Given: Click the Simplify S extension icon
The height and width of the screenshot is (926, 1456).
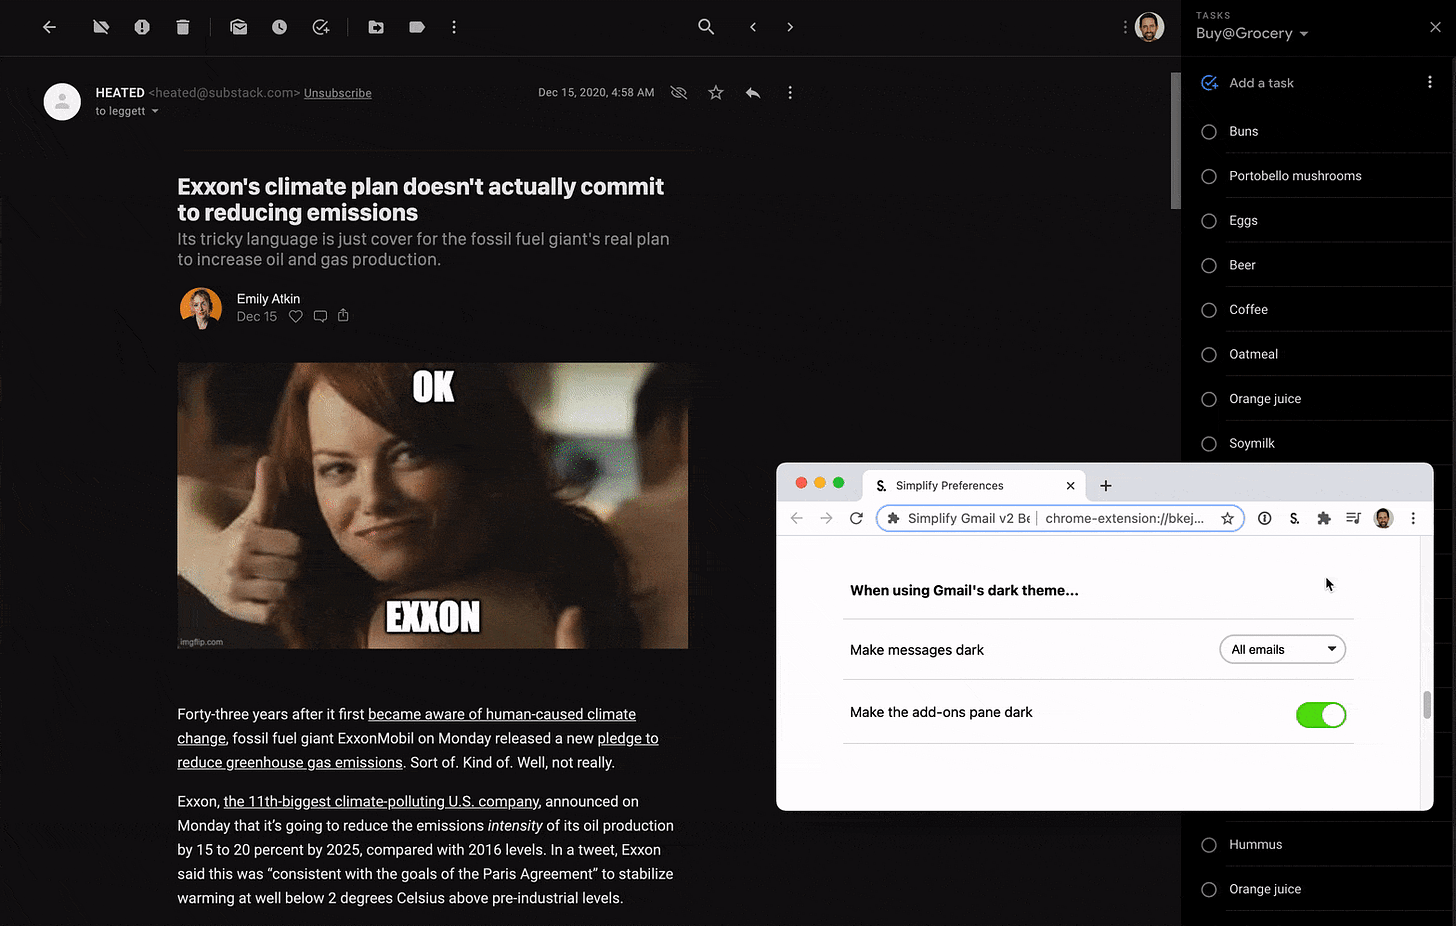Looking at the screenshot, I should (1294, 518).
